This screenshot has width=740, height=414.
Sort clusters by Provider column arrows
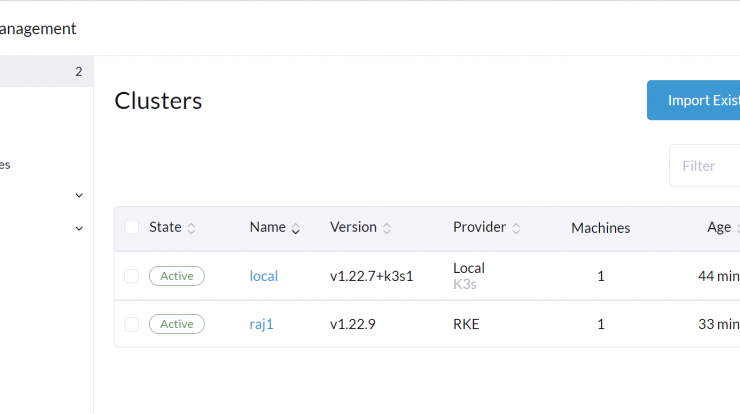(x=516, y=228)
